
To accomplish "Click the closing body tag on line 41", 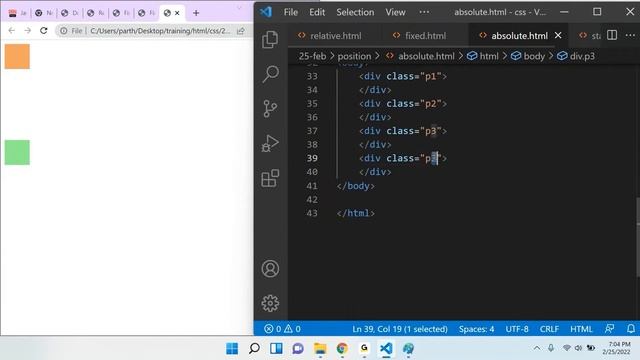I will point(356,186).
